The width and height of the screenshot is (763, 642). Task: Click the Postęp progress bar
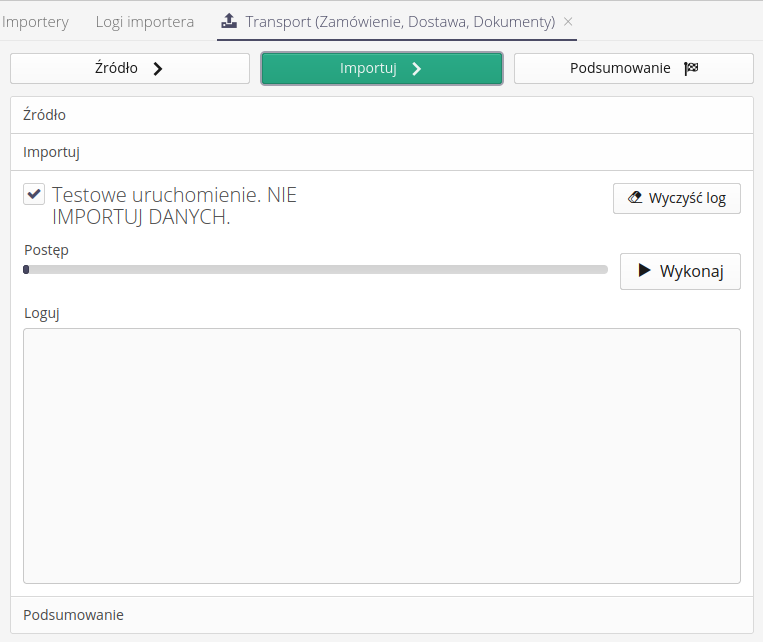click(315, 269)
